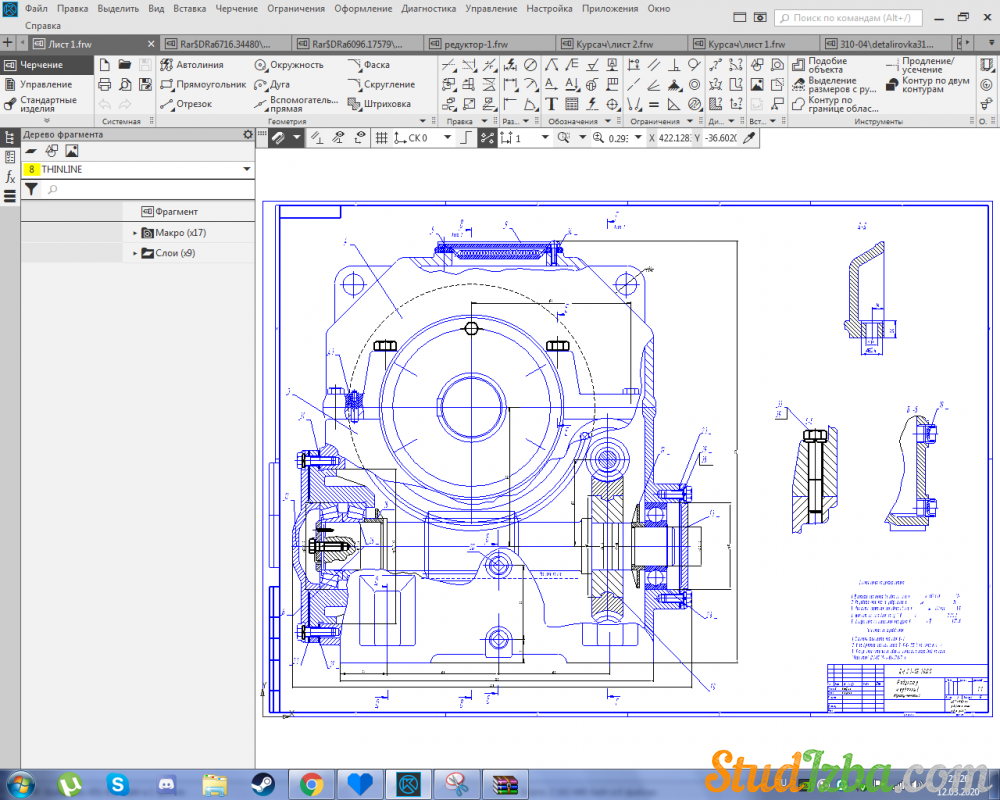Toggle the snapping magnet button
Screen dimensions: 1000x800
[277, 138]
